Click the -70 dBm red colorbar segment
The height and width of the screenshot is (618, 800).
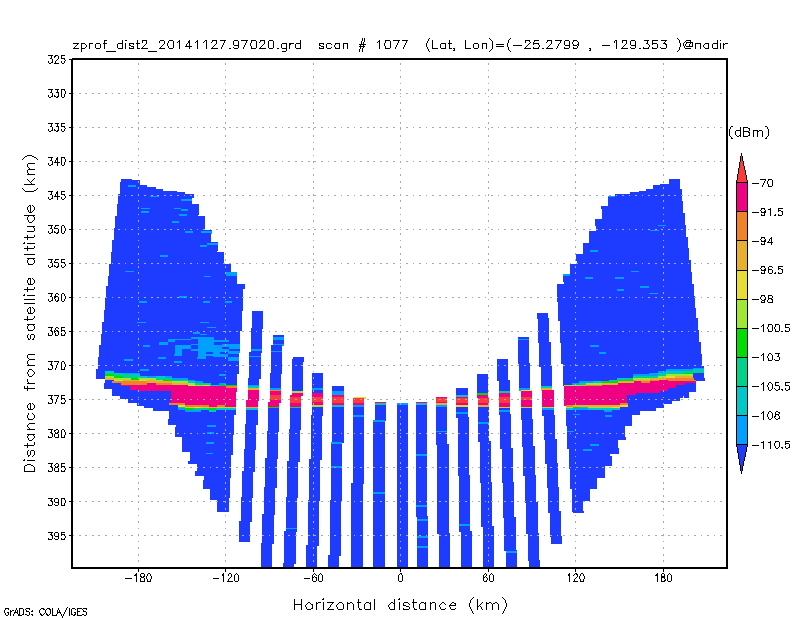coord(741,168)
